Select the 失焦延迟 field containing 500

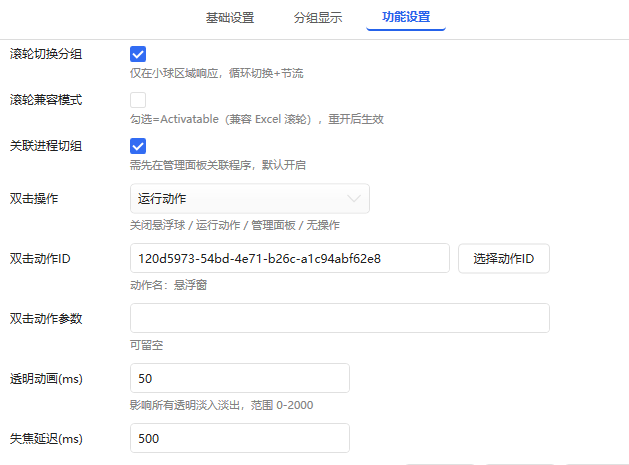coord(239,438)
